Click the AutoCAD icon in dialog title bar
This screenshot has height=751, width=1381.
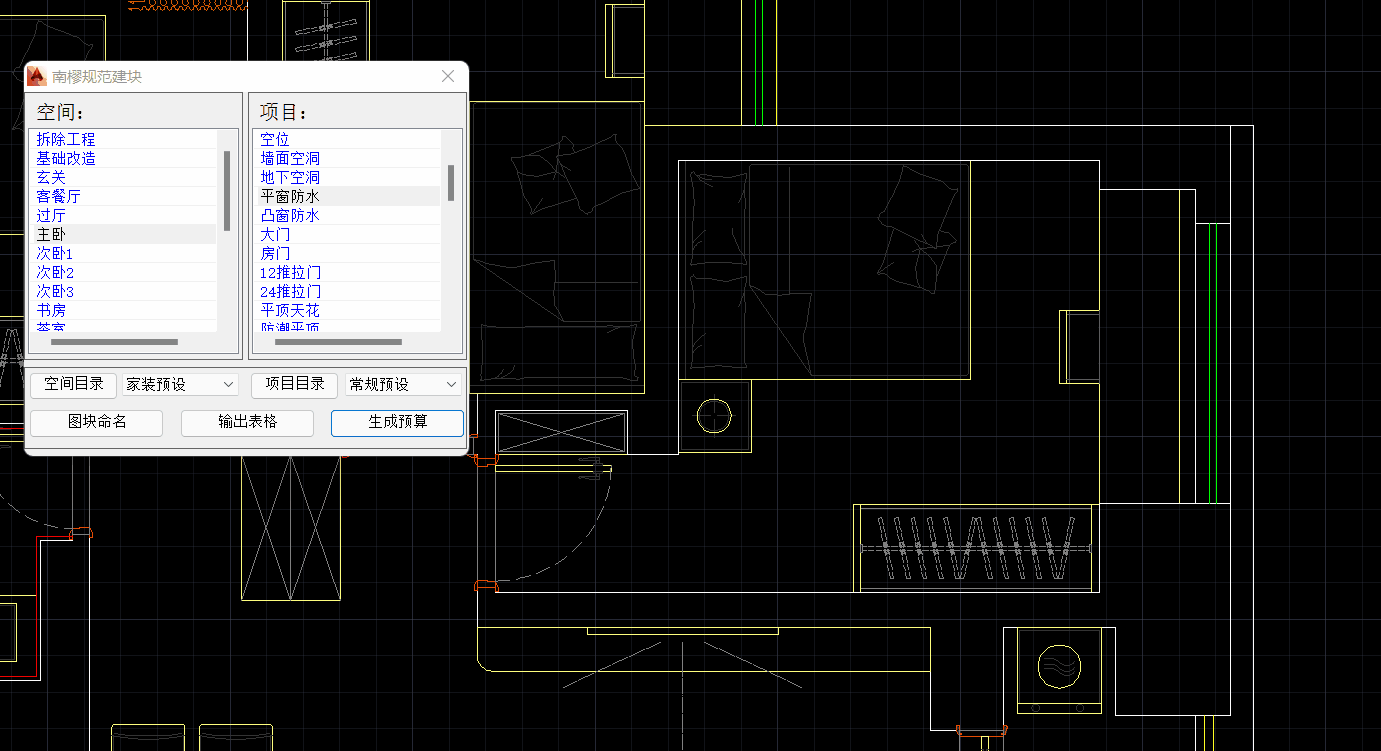coord(37,76)
